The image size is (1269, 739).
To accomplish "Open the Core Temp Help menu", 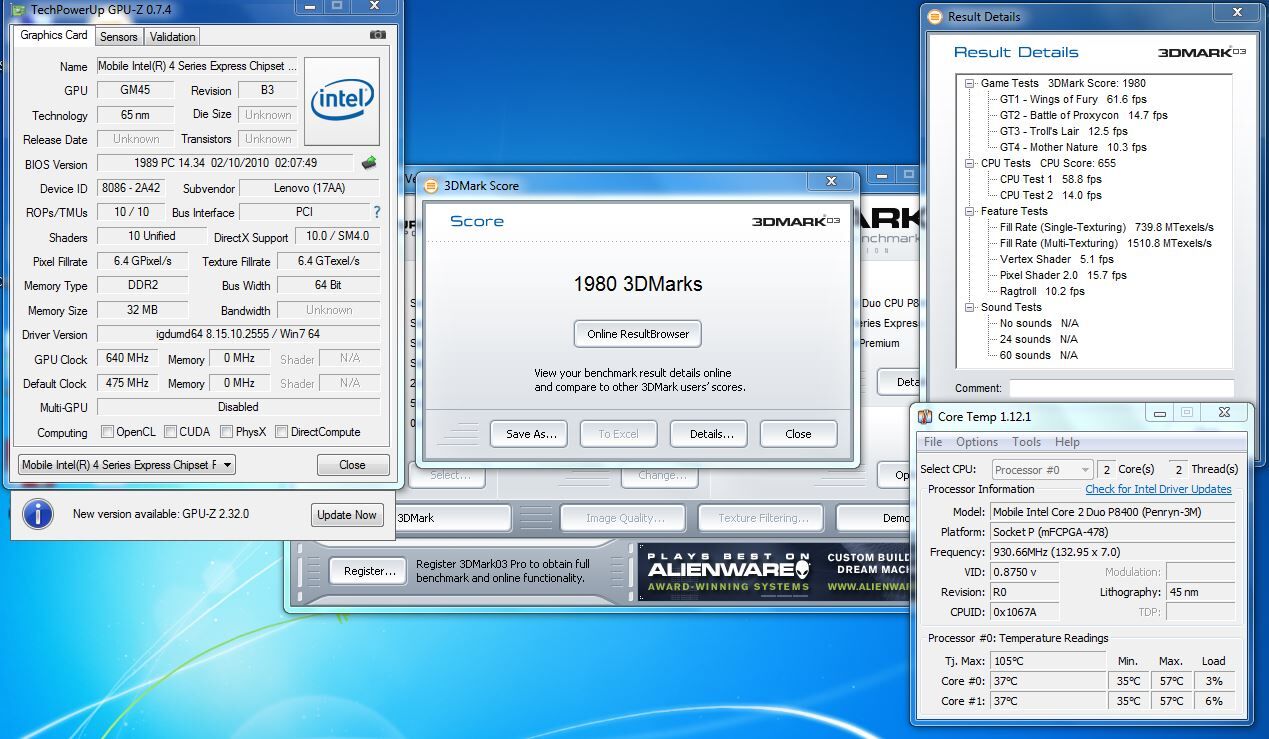I will coord(1067,442).
